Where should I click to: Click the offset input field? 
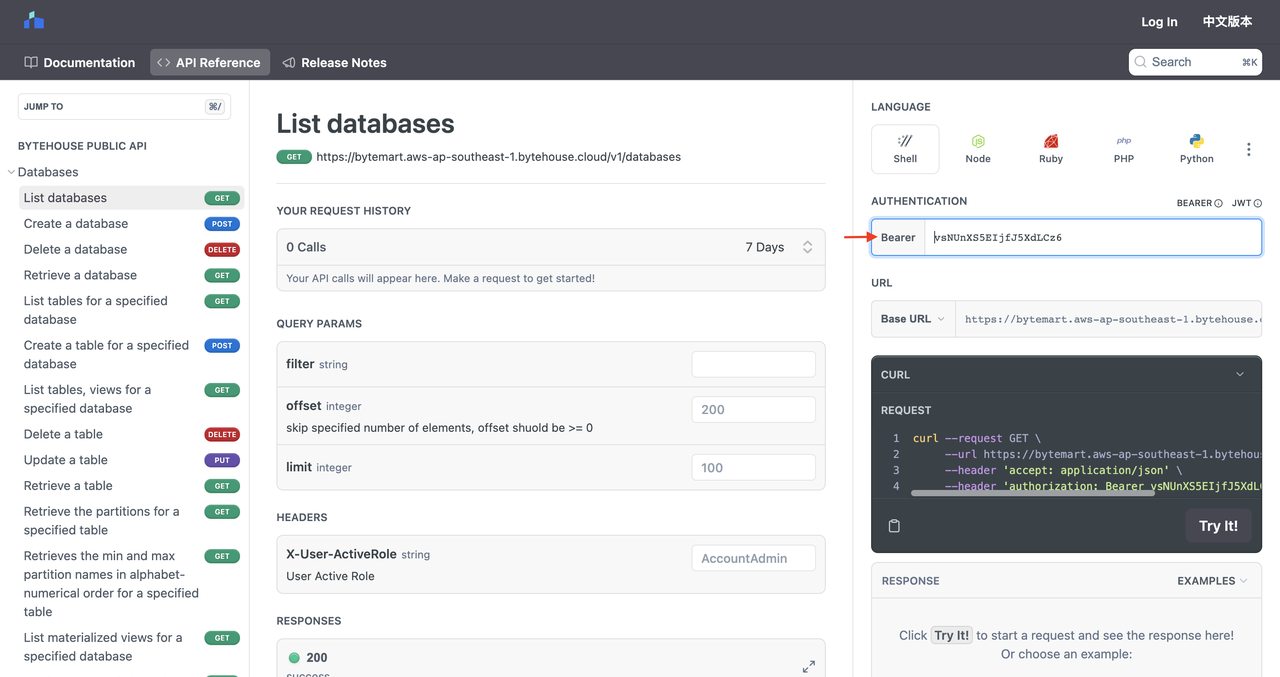click(753, 409)
